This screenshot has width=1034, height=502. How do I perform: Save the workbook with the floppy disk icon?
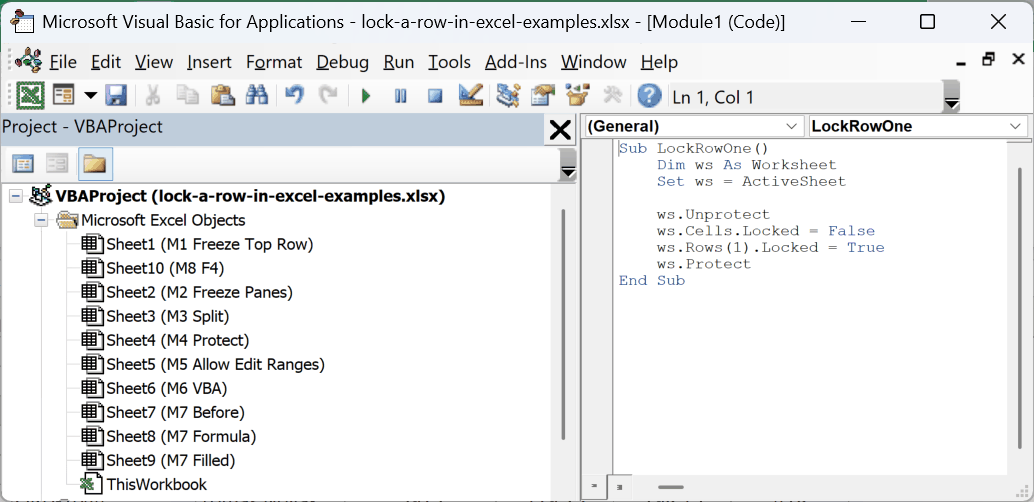[x=116, y=96]
